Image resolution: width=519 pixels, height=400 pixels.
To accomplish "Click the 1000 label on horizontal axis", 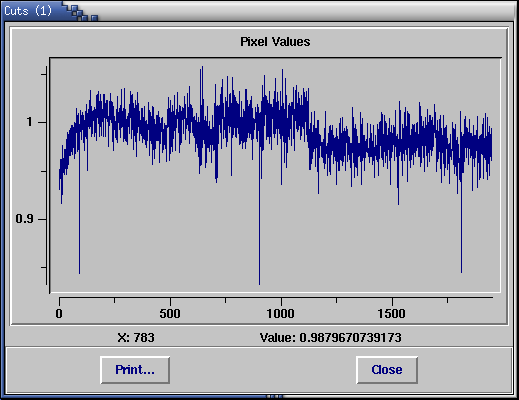I will (x=281, y=314).
